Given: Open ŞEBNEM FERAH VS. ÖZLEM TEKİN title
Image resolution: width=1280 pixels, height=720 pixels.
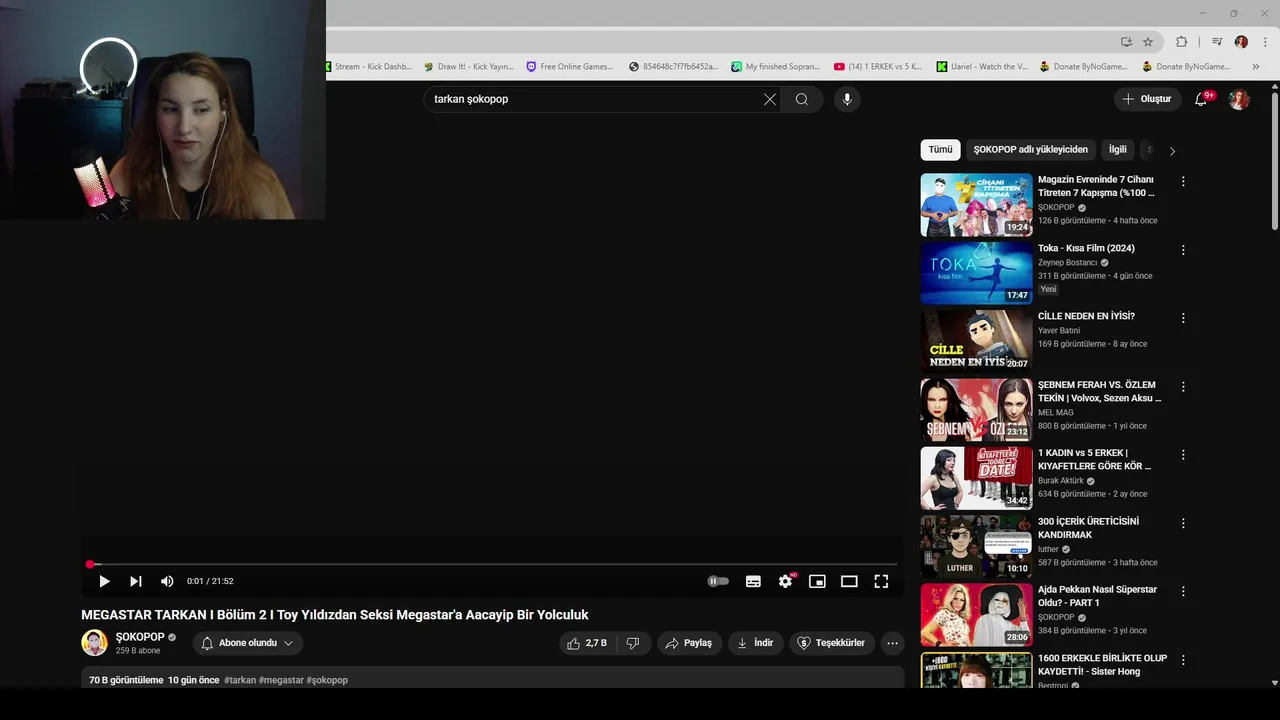Looking at the screenshot, I should tap(1100, 391).
